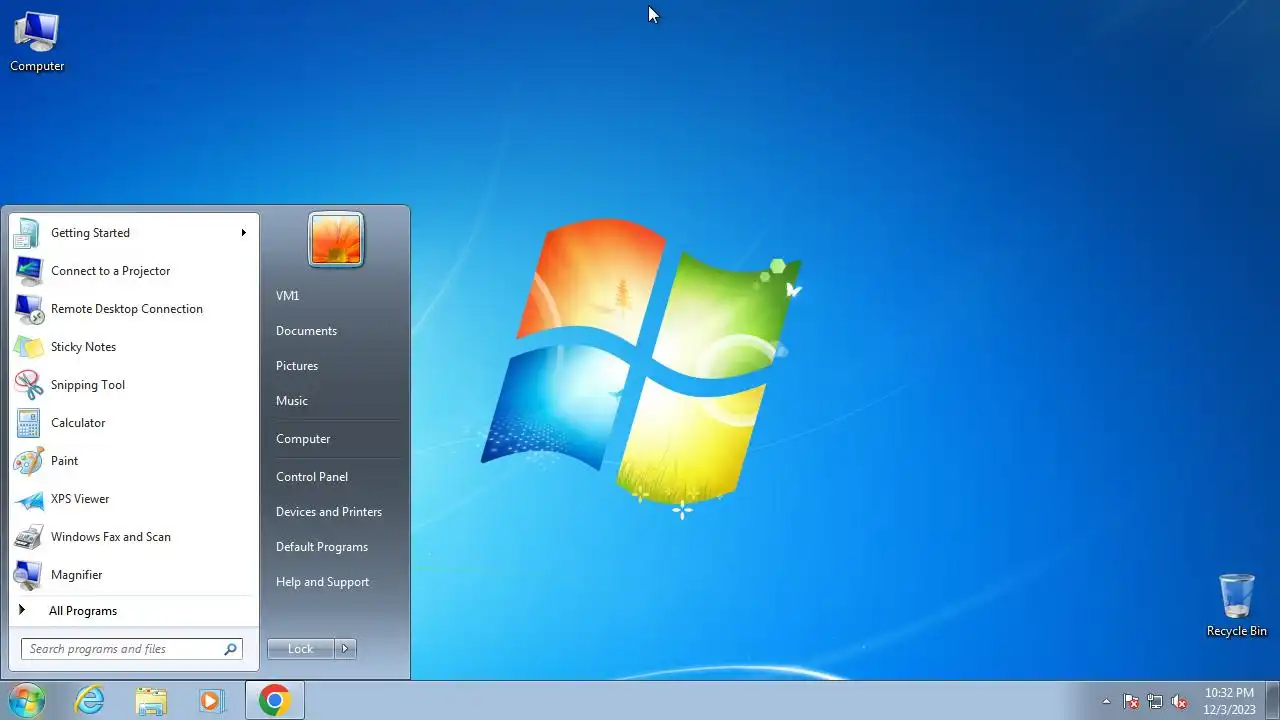Screen dimensions: 1280x720
Task: Open Windows Explorer from taskbar
Action: click(151, 700)
